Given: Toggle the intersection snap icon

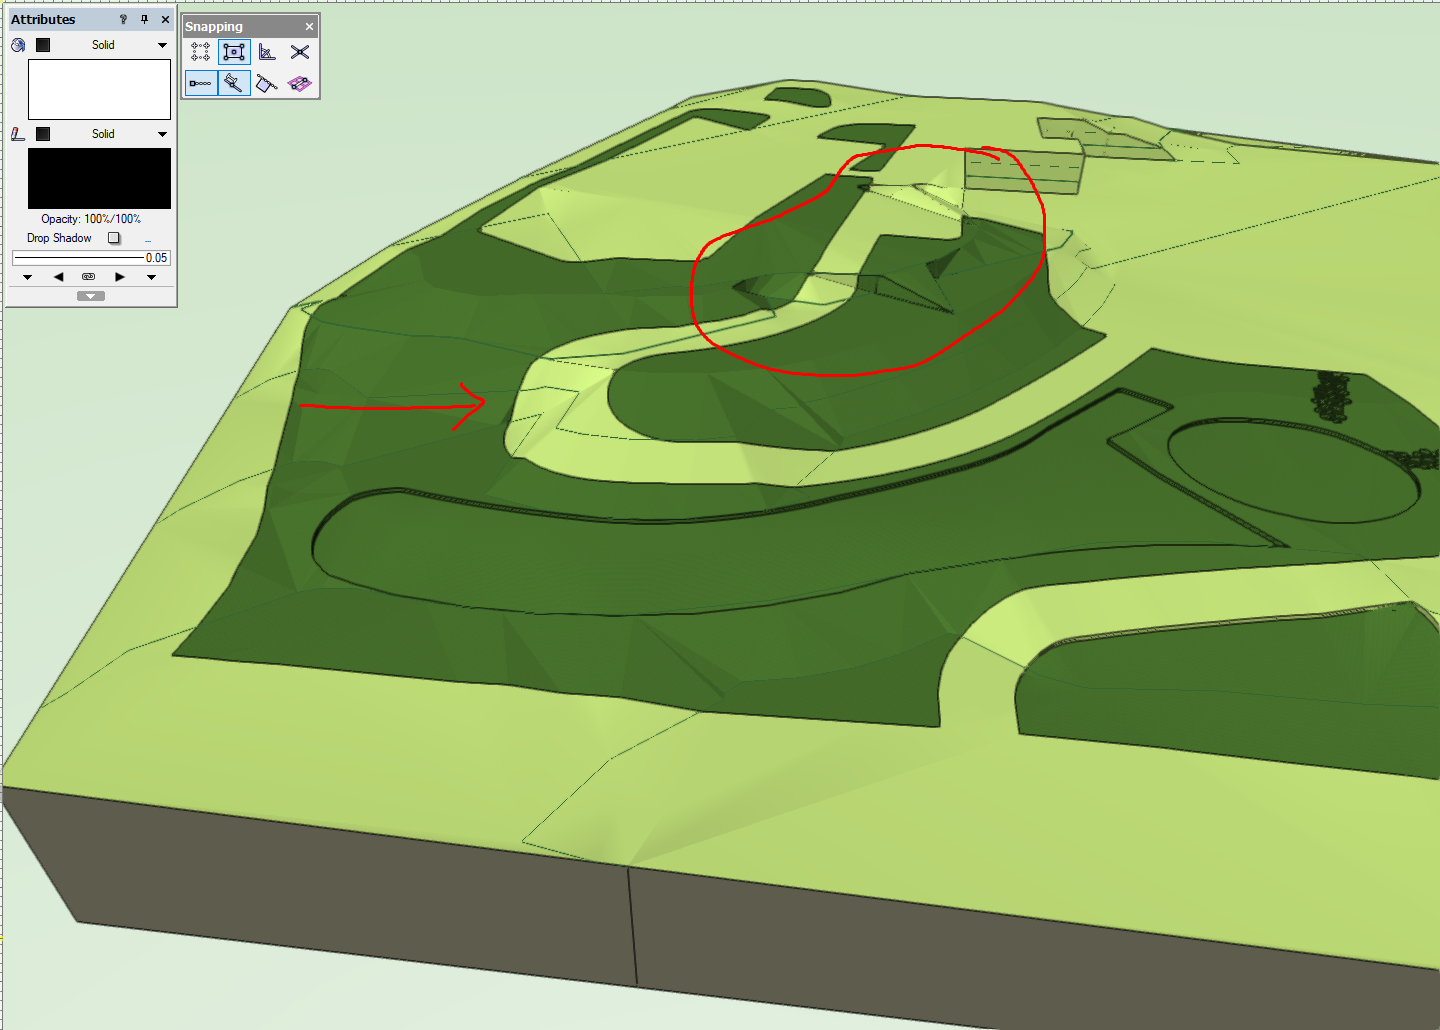Looking at the screenshot, I should (x=299, y=52).
